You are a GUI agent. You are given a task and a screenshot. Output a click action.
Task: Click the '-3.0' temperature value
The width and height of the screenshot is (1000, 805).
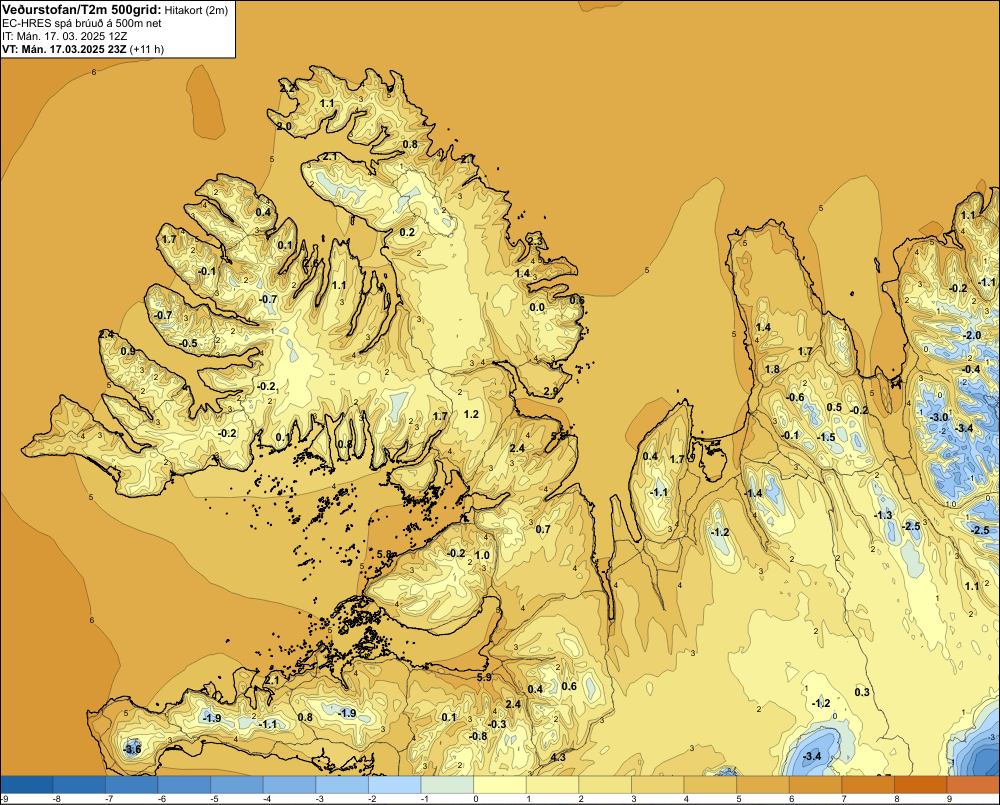pyautogui.click(x=939, y=417)
